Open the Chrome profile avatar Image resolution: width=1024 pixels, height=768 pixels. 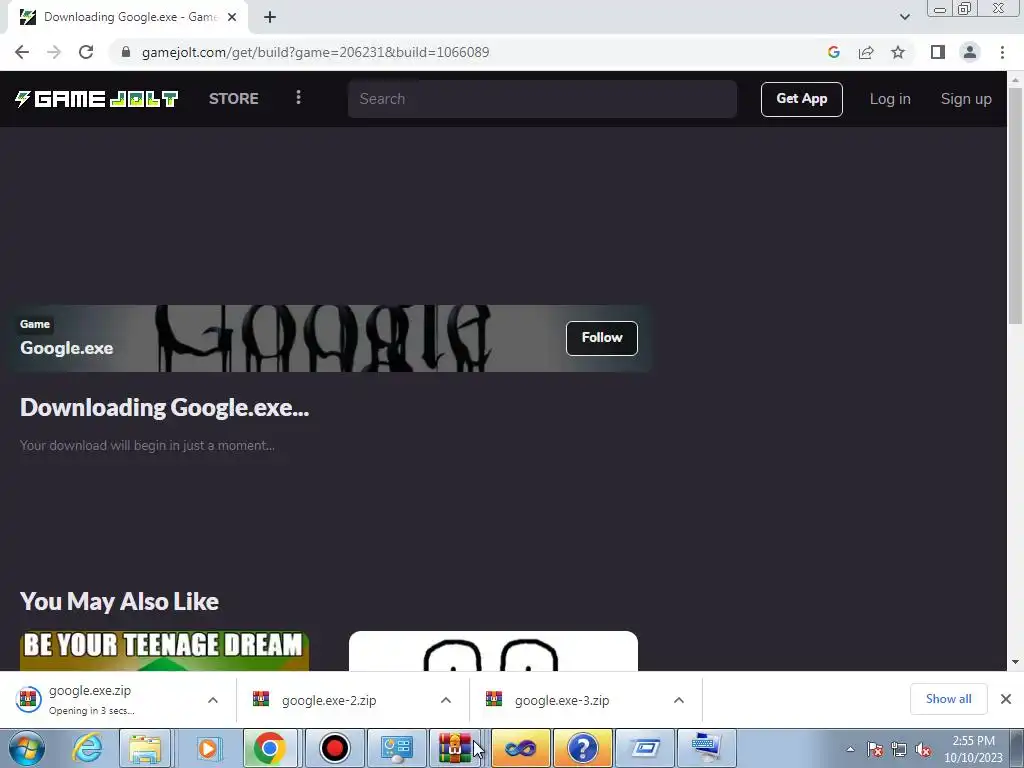click(970, 52)
